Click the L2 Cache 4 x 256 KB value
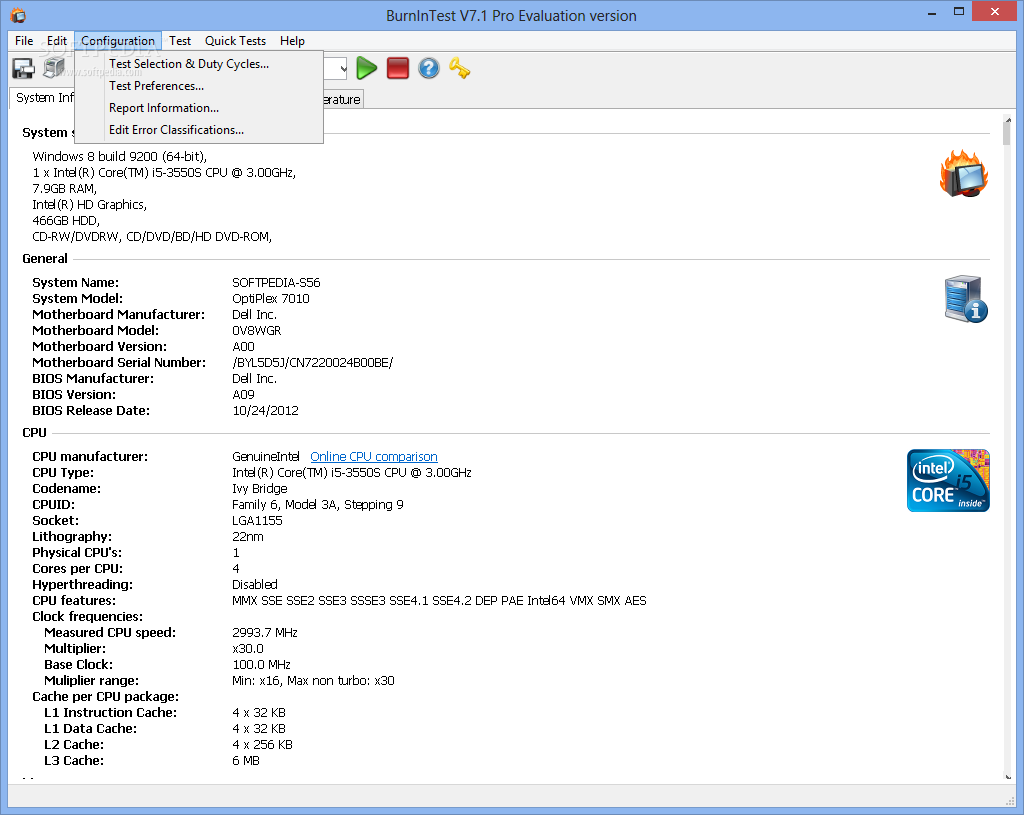 [x=262, y=744]
